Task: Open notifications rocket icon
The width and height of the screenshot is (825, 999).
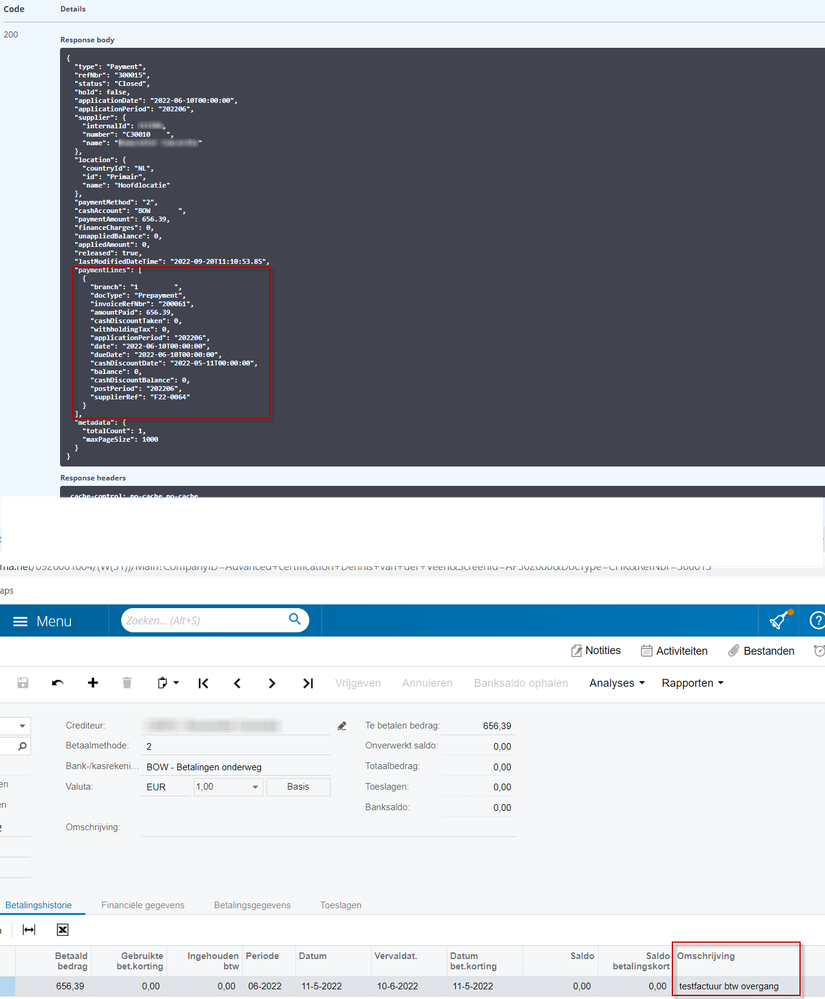Action: [x=781, y=619]
